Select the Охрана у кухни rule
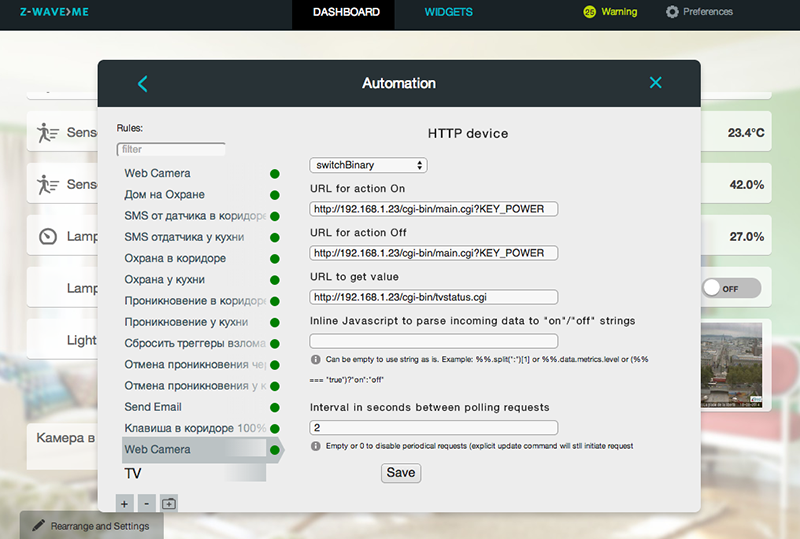Screen dimensions: 800x539 coord(164,280)
